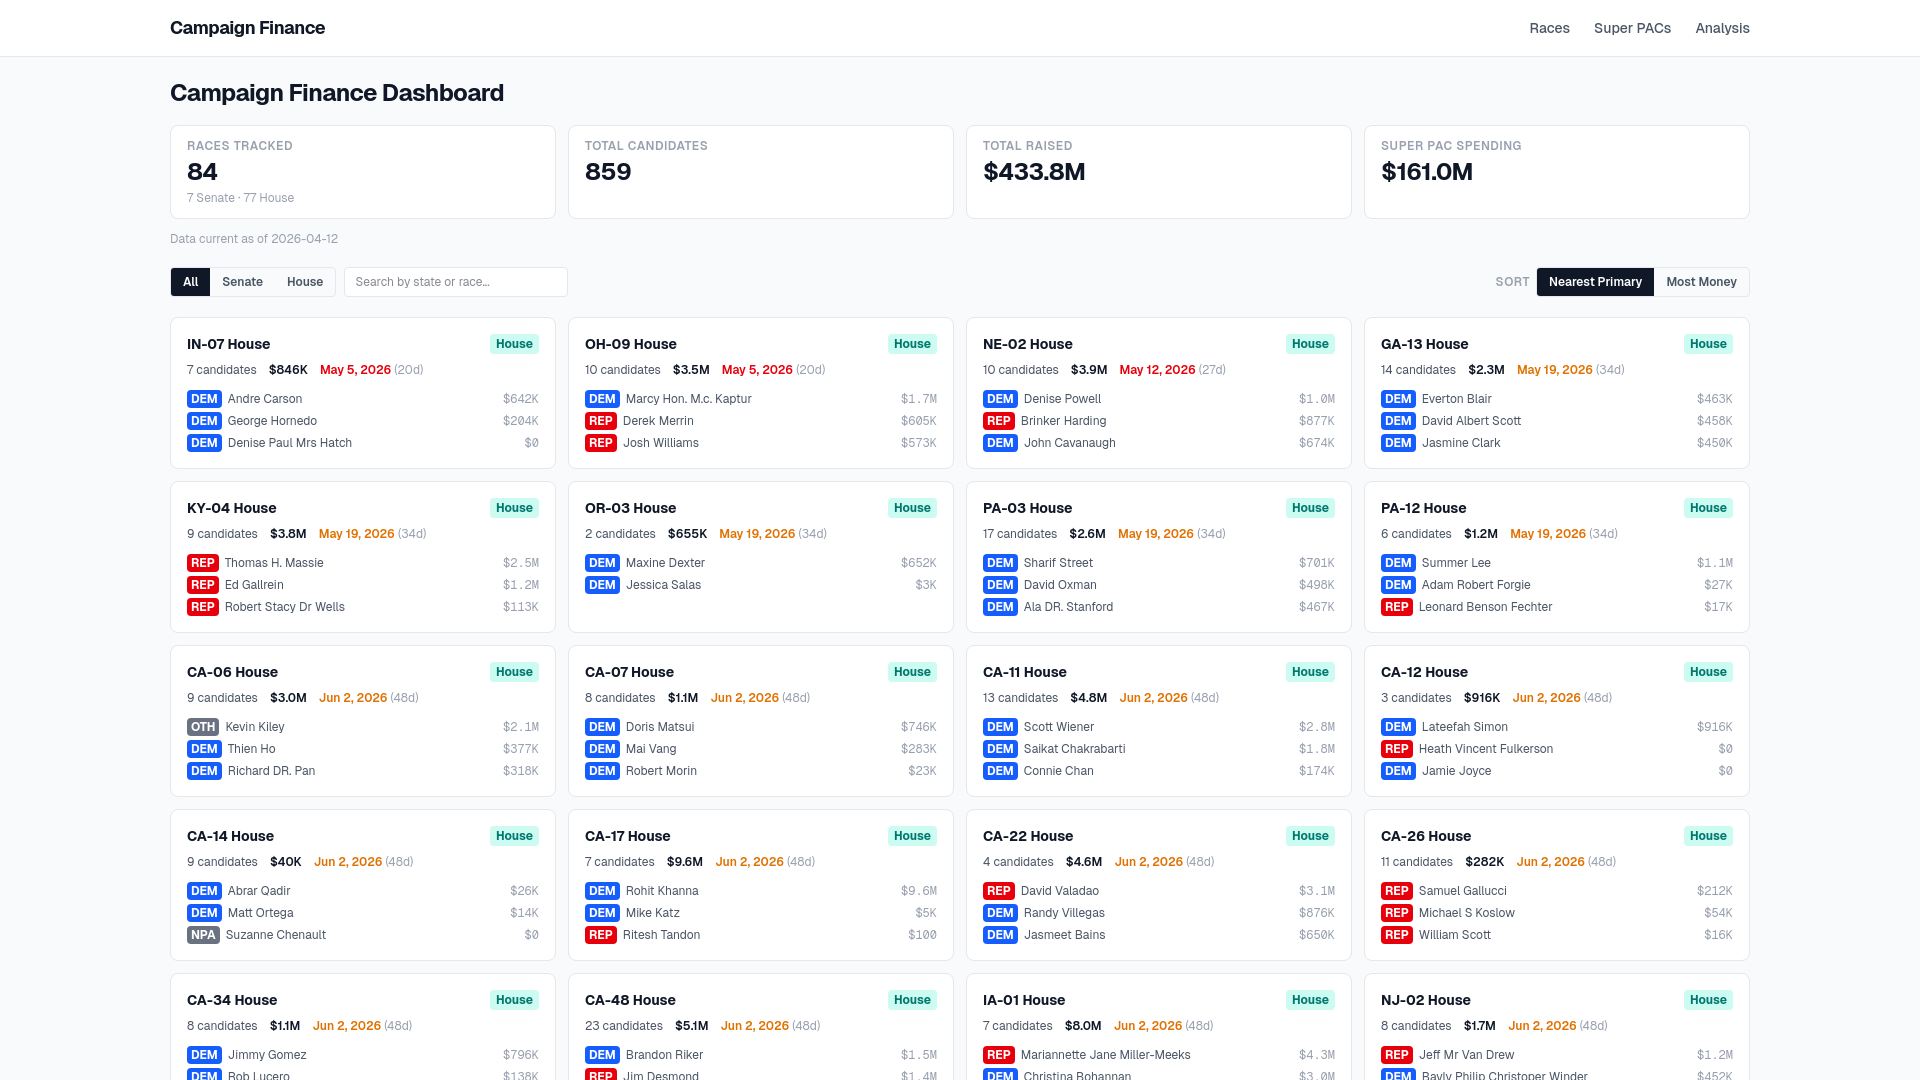The width and height of the screenshot is (1920, 1080).
Task: Click candidate Sharif Street in PA-03
Action: click(x=1058, y=563)
